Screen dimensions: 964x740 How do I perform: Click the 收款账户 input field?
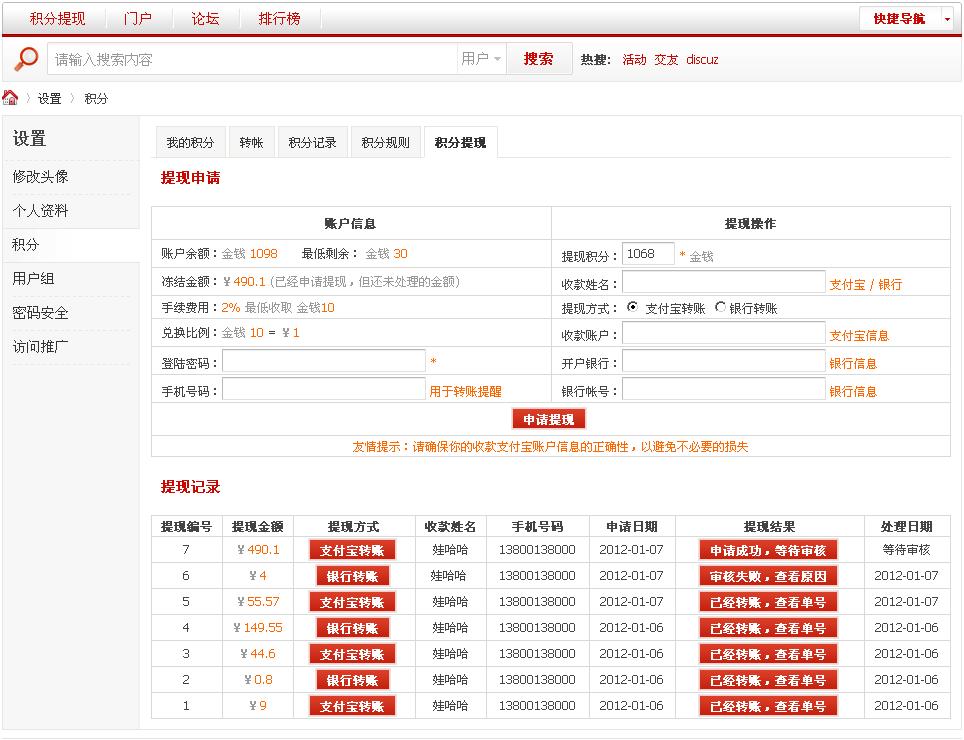tap(724, 334)
